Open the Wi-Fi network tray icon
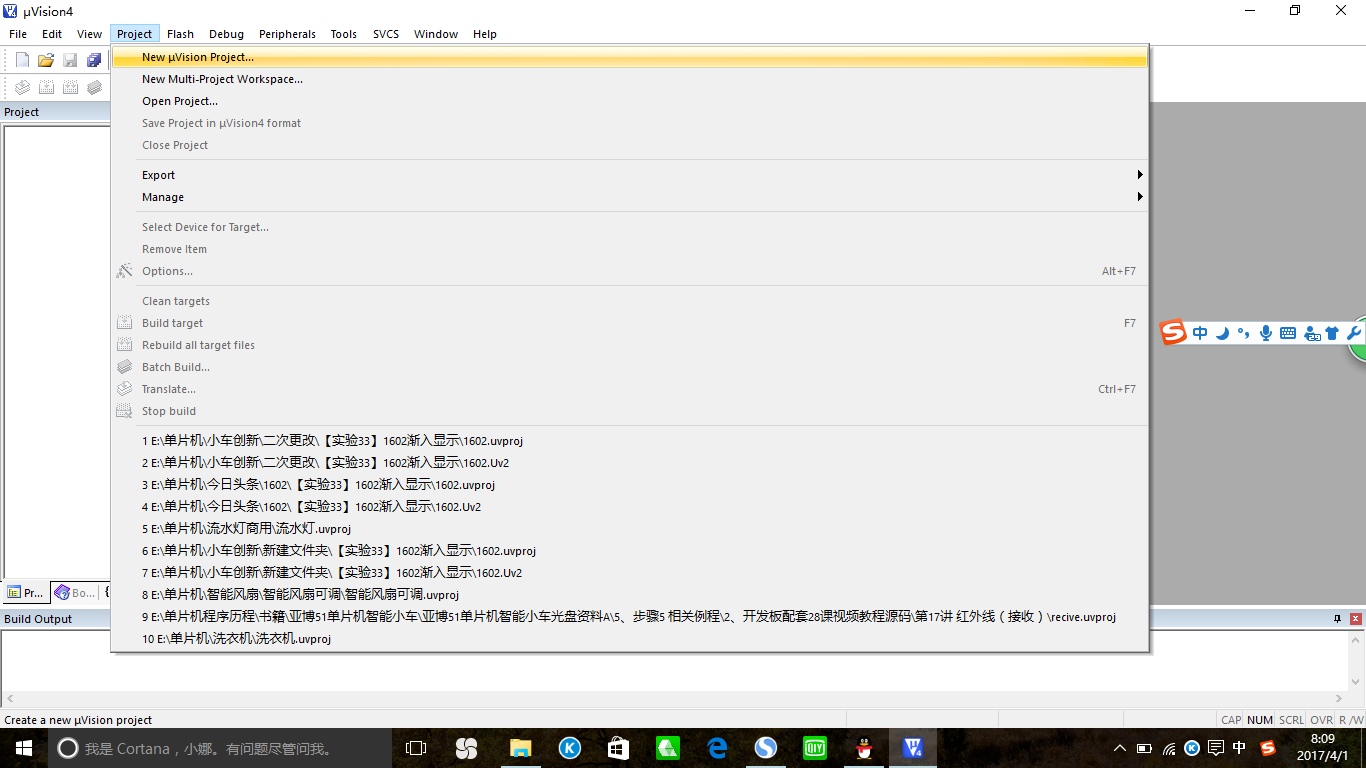 coord(1168,748)
